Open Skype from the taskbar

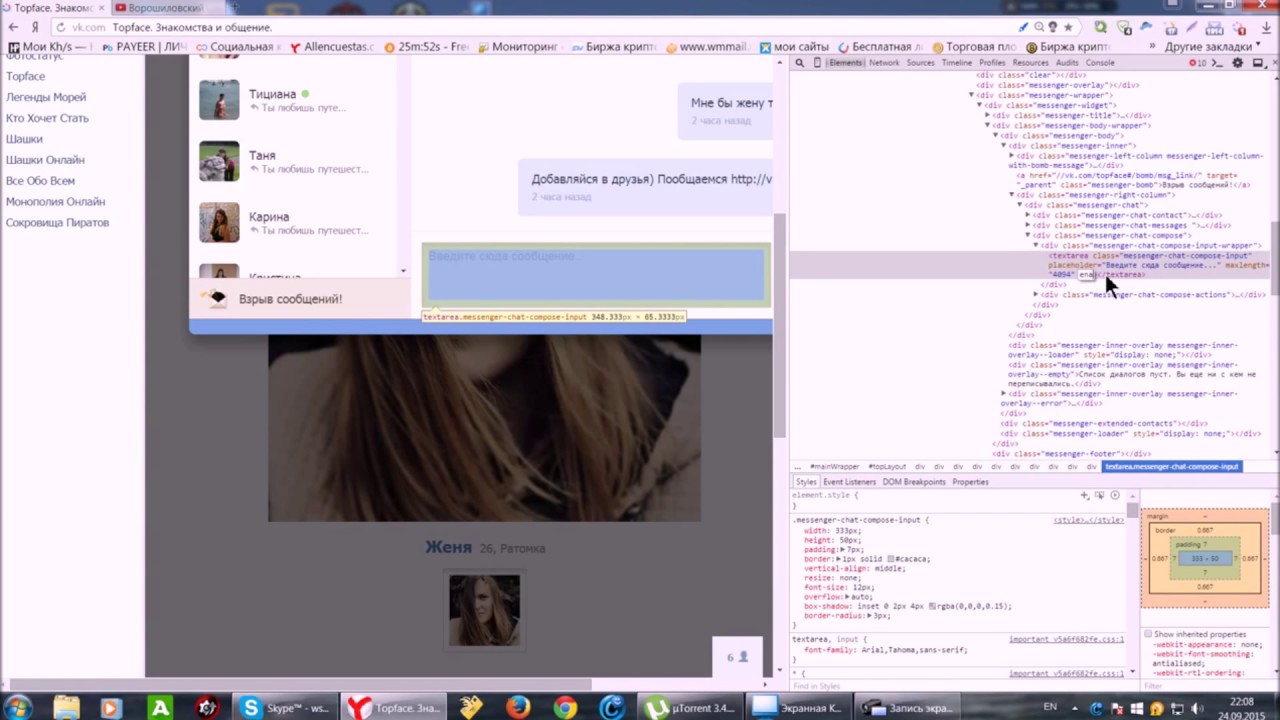[x=283, y=708]
